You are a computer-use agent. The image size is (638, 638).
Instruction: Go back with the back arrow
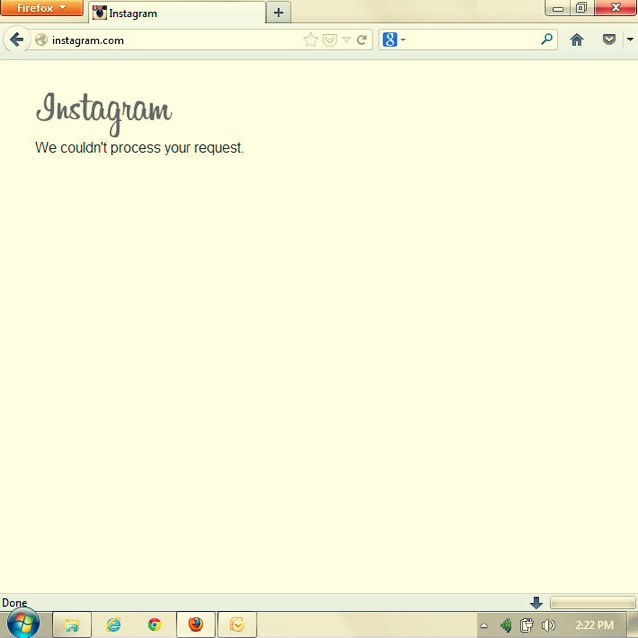point(16,40)
